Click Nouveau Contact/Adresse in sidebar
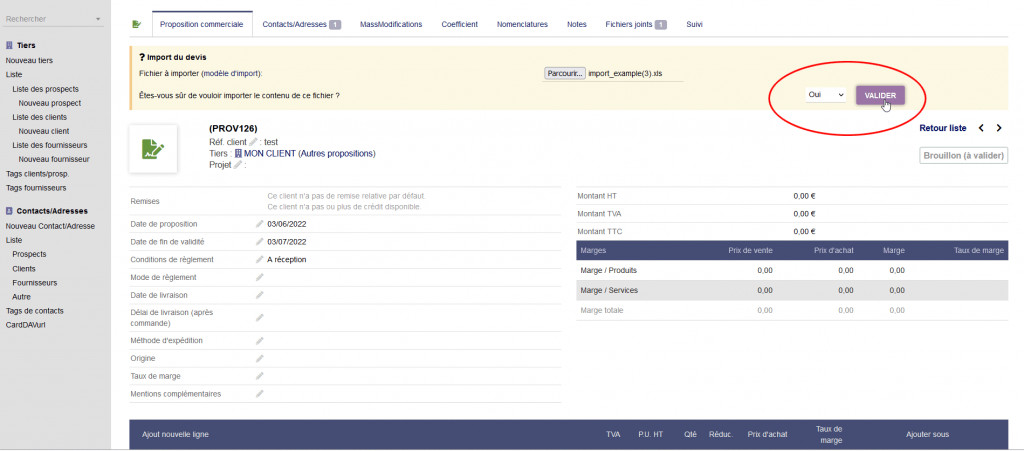This screenshot has height=451, width=1024. pos(50,226)
